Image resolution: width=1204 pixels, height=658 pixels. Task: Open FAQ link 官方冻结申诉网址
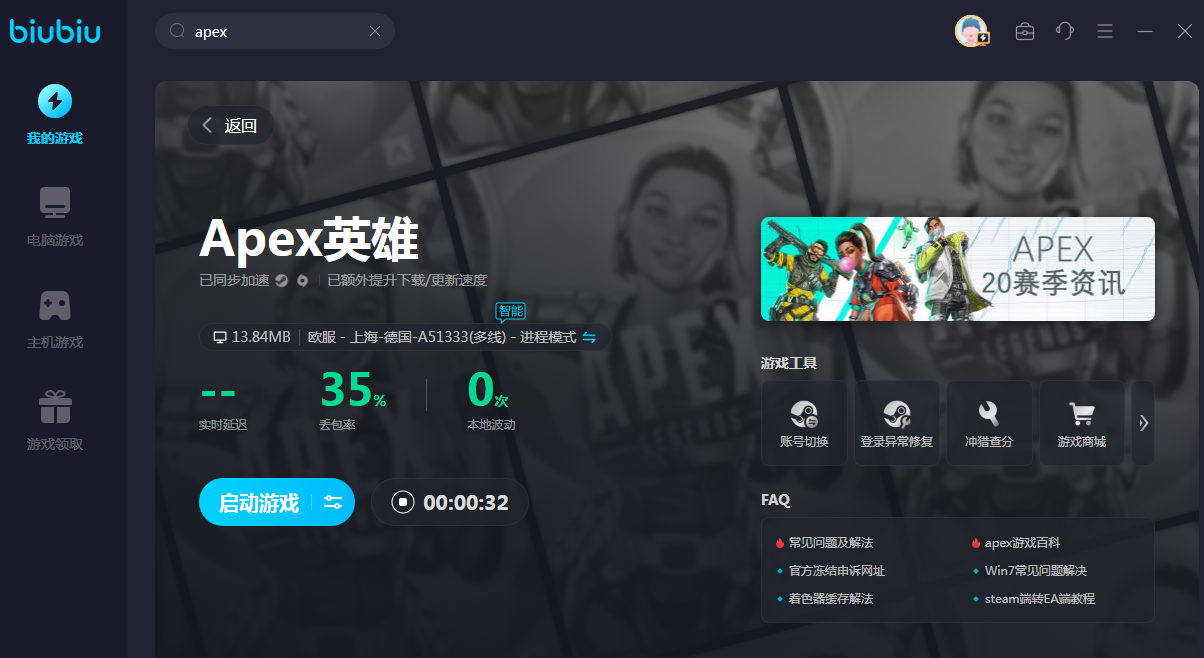(836, 570)
